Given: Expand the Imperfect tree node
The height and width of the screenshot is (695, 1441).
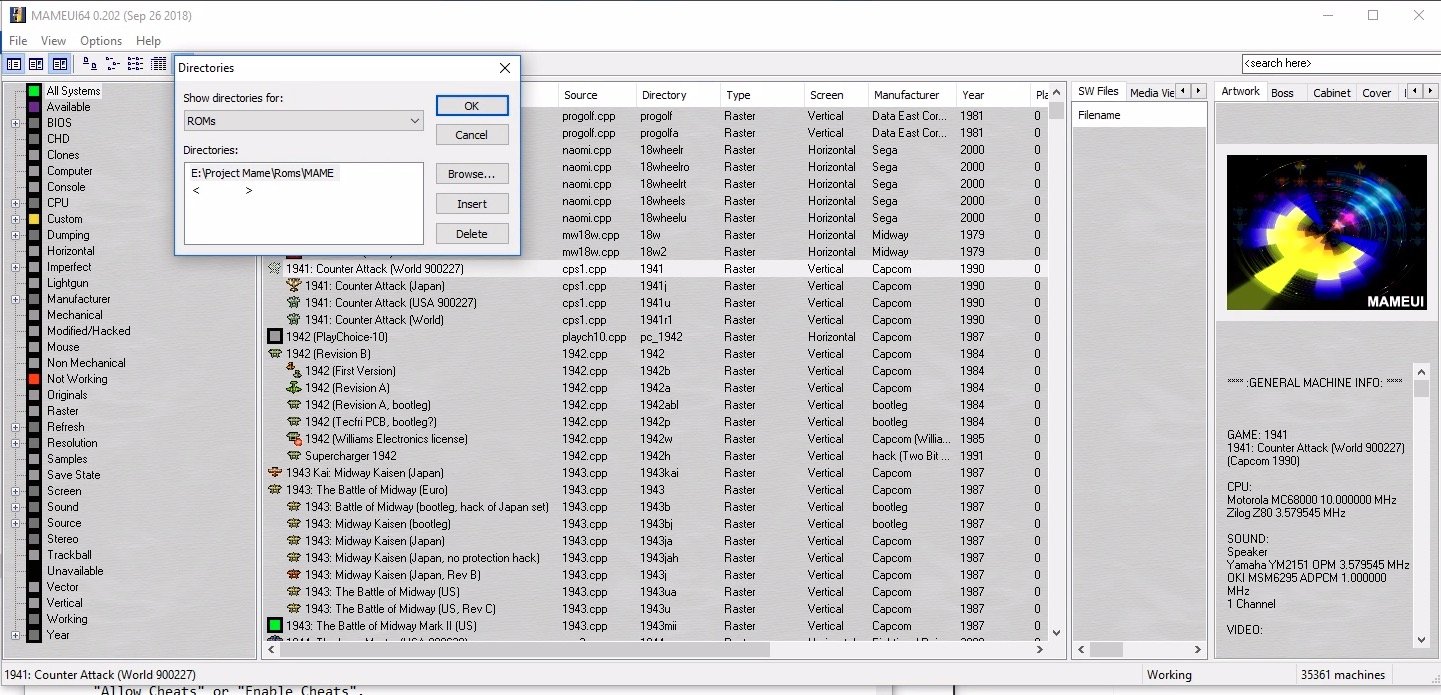Looking at the screenshot, I should pyautogui.click(x=15, y=267).
